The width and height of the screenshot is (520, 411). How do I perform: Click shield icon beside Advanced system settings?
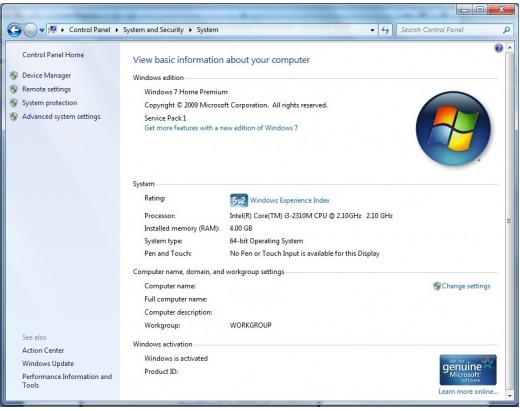14,116
